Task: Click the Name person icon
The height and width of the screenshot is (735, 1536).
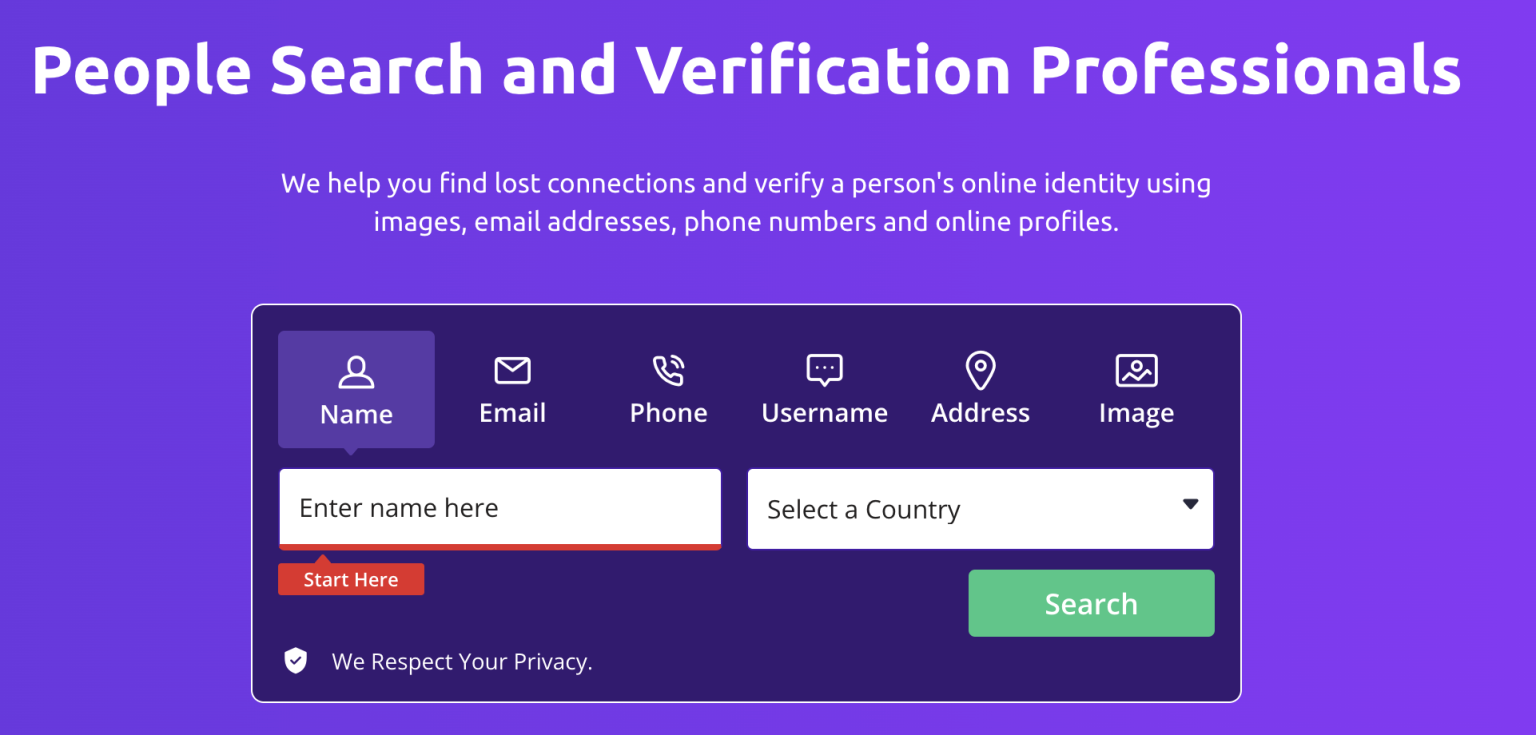Action: 356,370
